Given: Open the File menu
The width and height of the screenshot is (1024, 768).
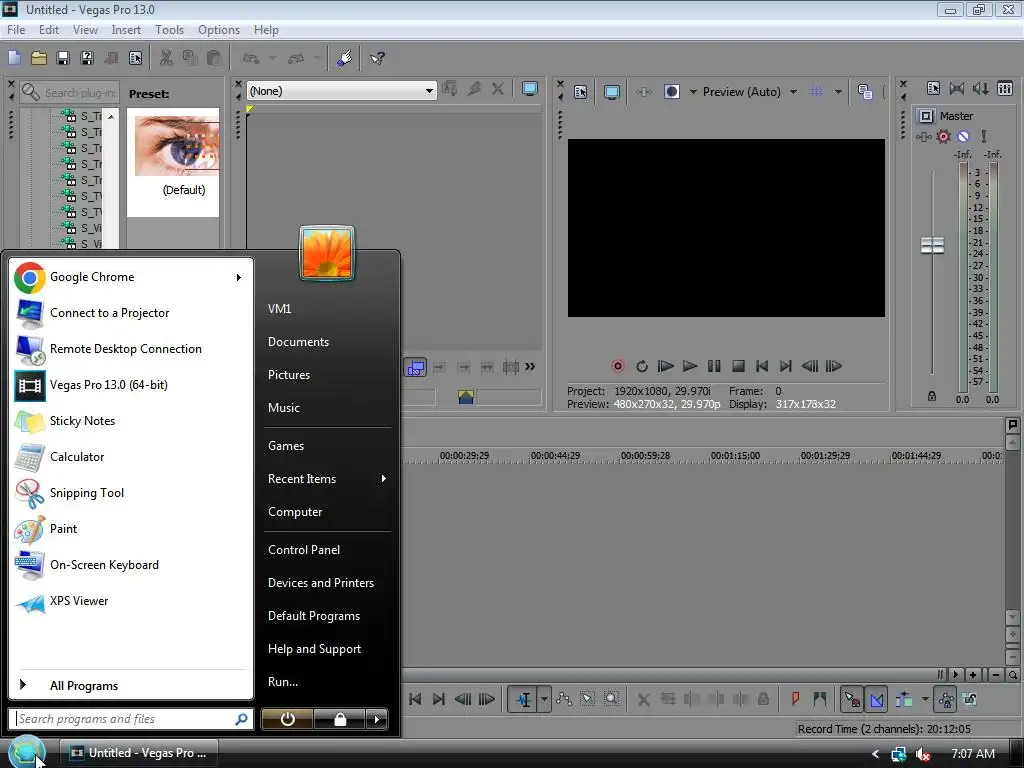Looking at the screenshot, I should [x=16, y=30].
